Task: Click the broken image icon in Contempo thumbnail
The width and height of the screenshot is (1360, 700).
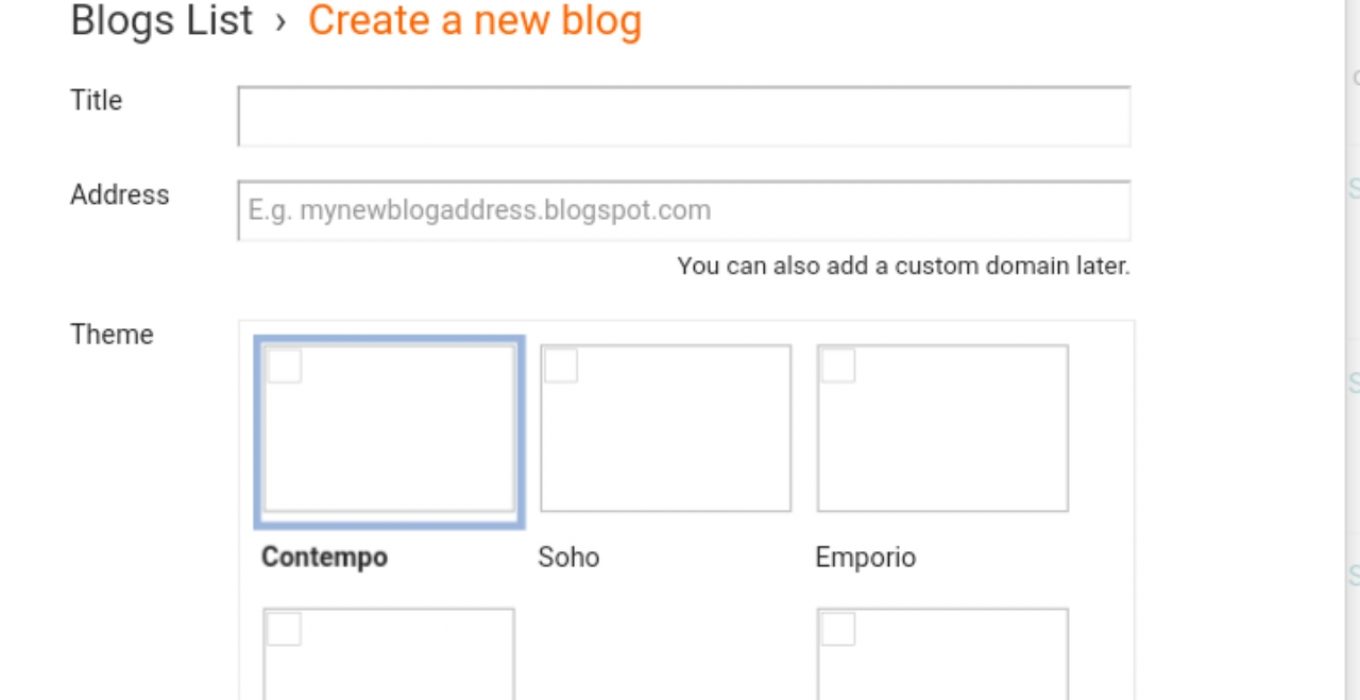Action: coord(285,366)
